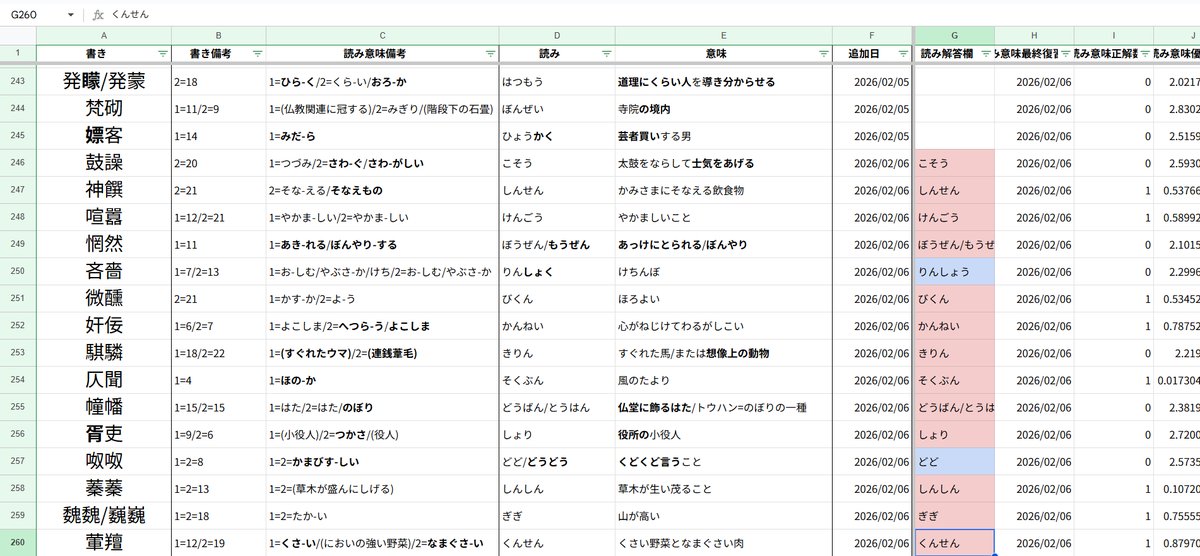The width and height of the screenshot is (1200, 556).
Task: Click note cell 1=ほの-か
Action: 382,381
